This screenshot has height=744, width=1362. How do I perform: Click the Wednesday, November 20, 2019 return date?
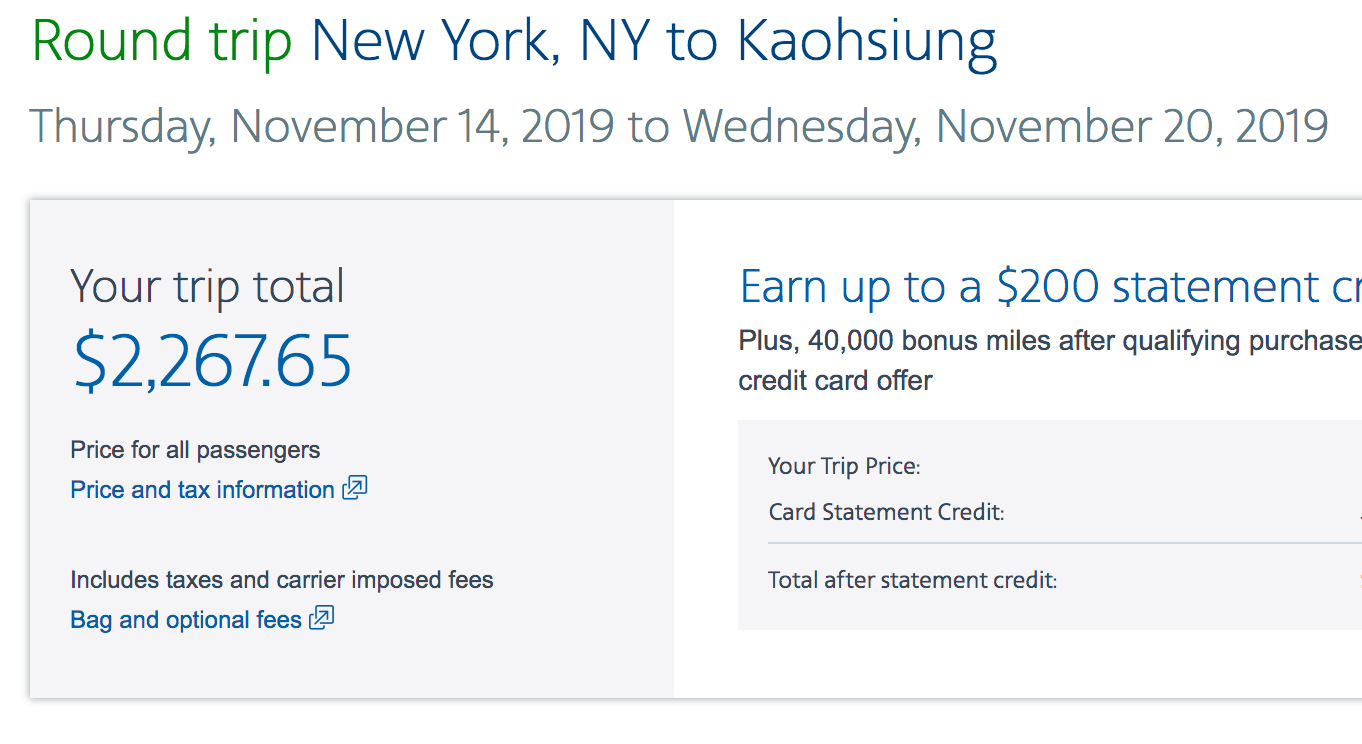(1005, 127)
